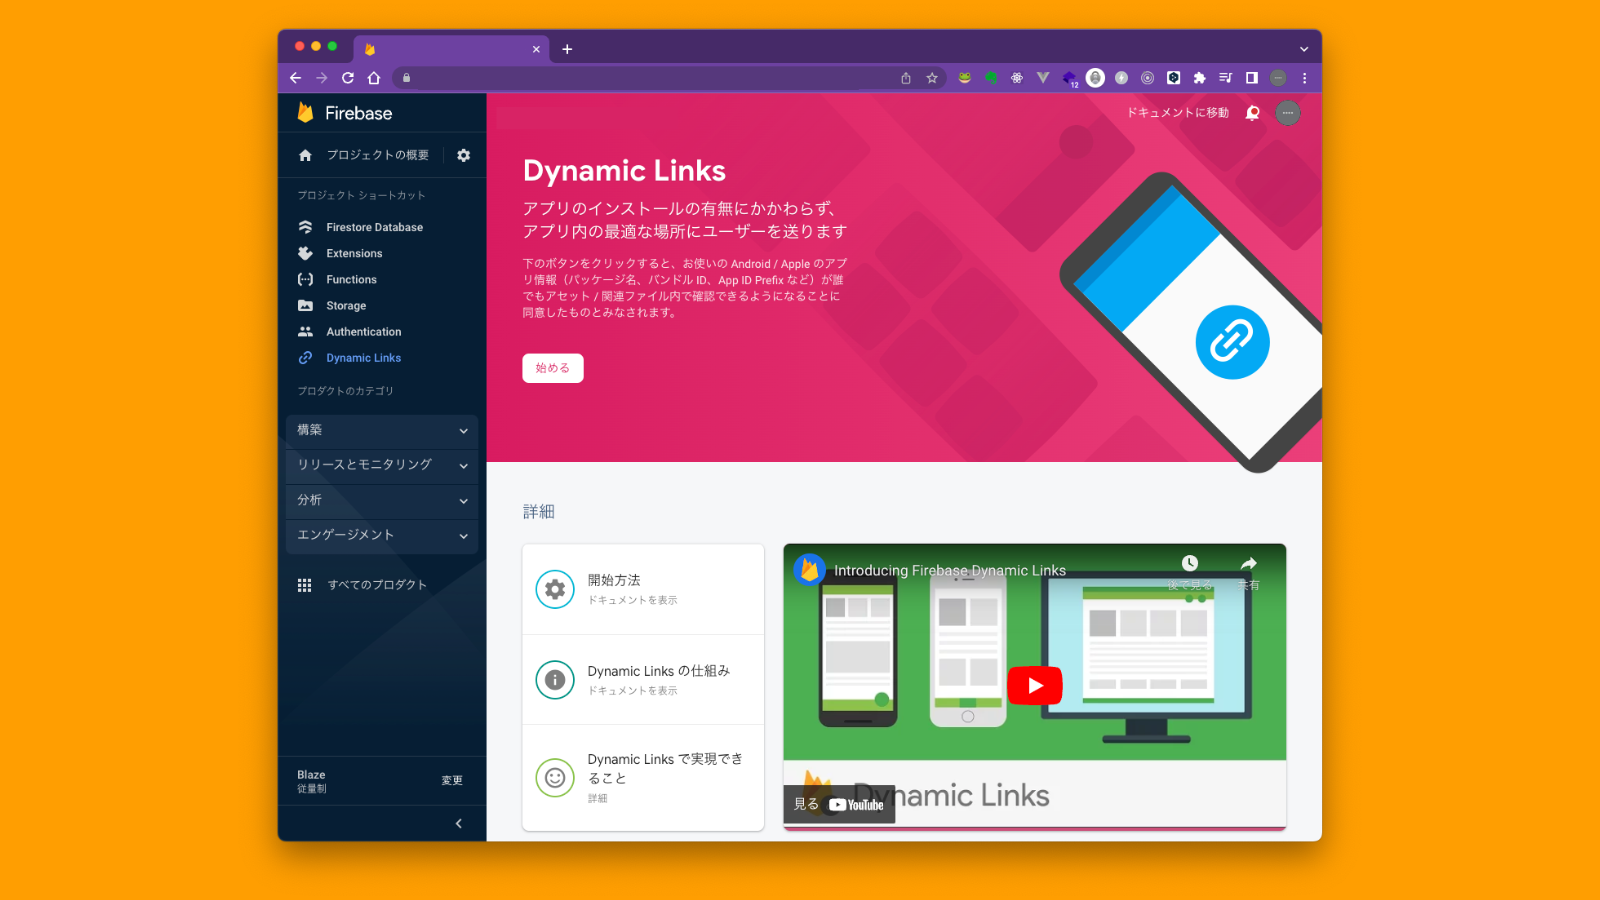This screenshot has width=1600, height=900.
Task: Click the Firebase flame logo
Action: (306, 113)
